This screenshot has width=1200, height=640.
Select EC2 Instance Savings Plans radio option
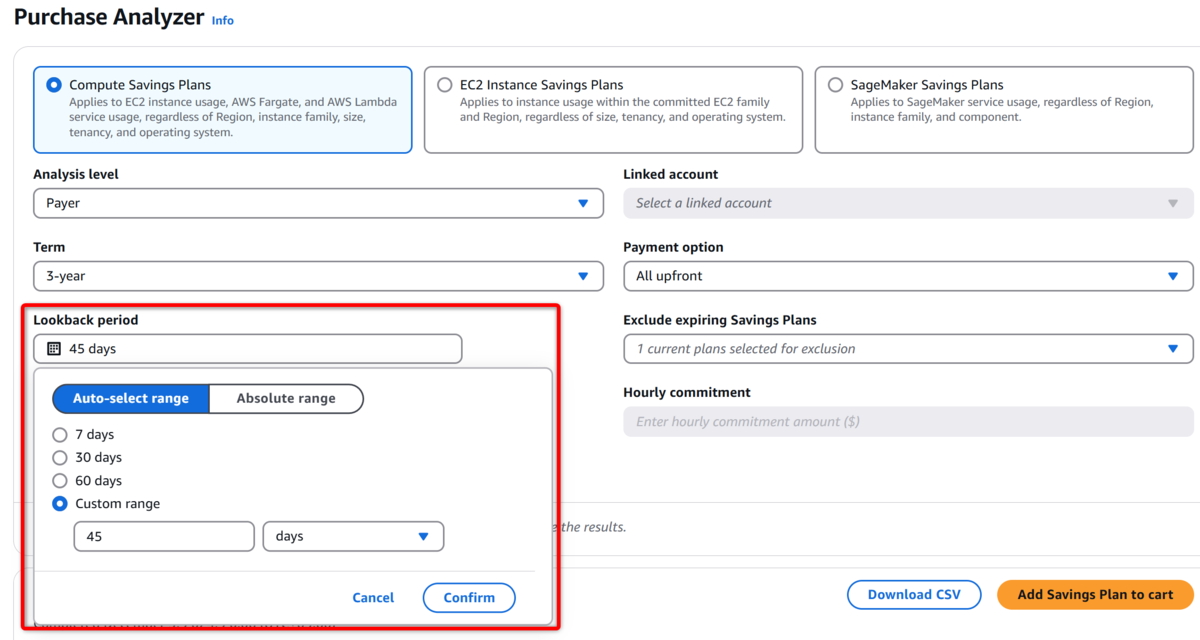445,85
